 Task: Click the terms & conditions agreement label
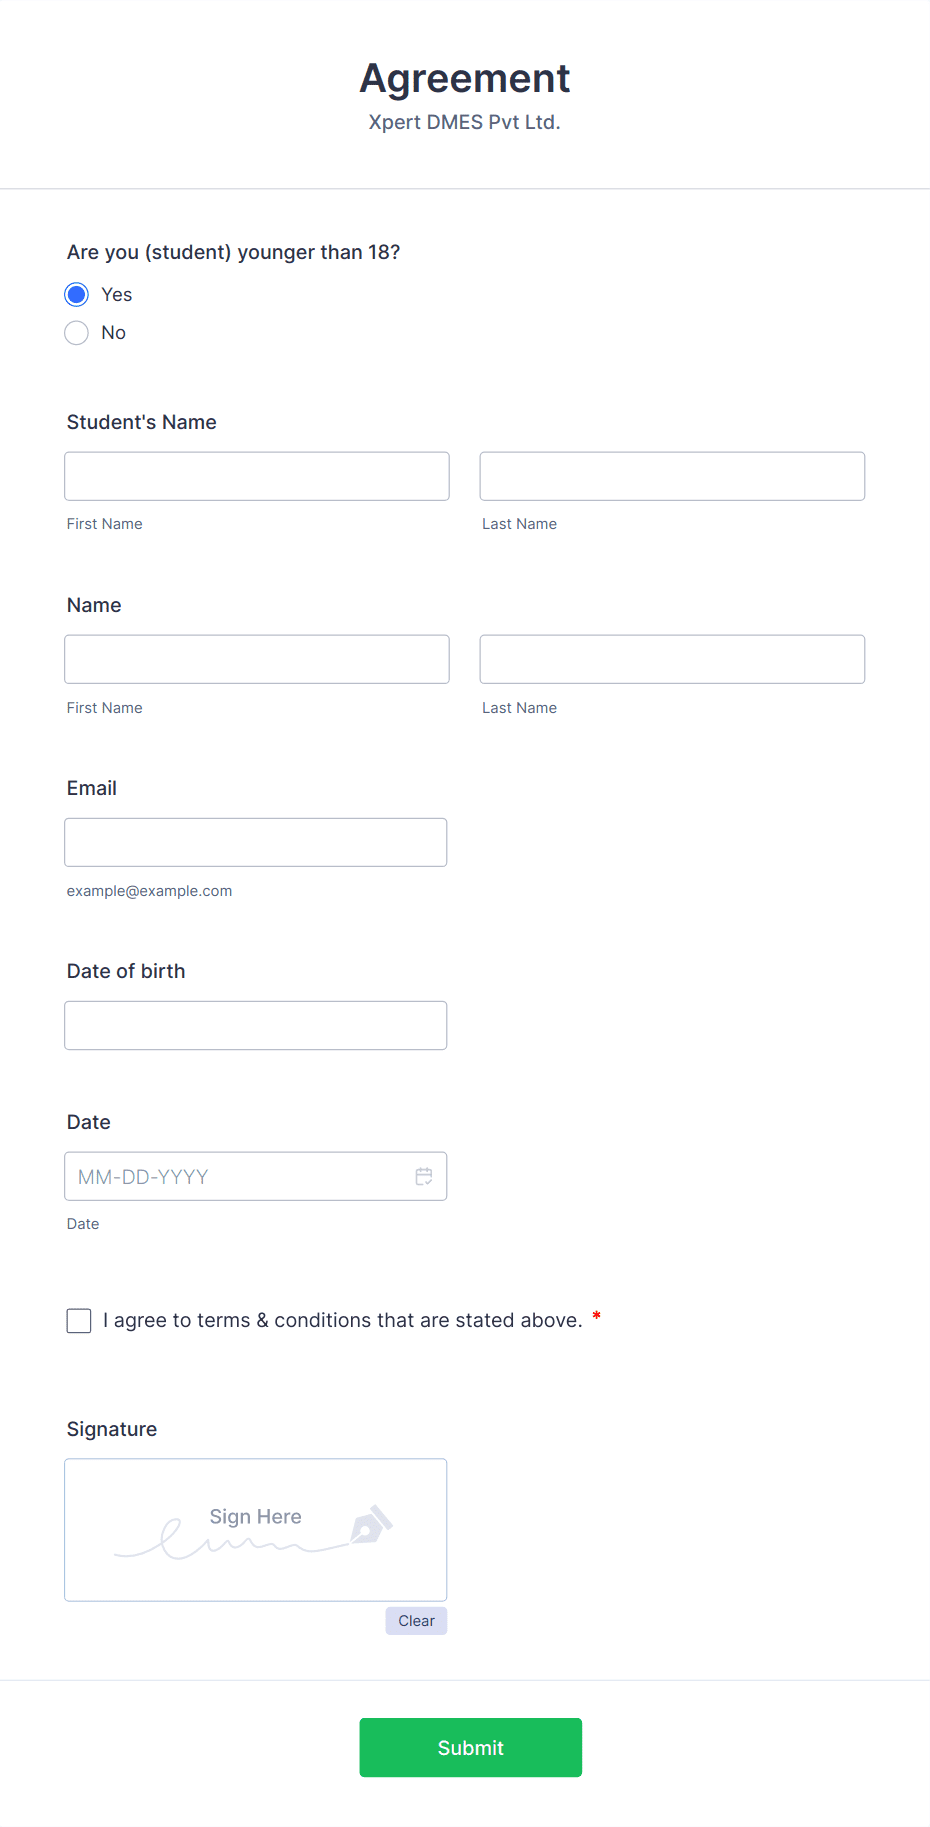(343, 1321)
